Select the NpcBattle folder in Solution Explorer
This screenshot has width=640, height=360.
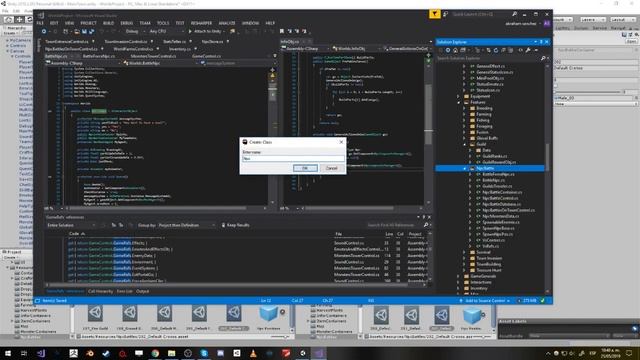coord(490,168)
